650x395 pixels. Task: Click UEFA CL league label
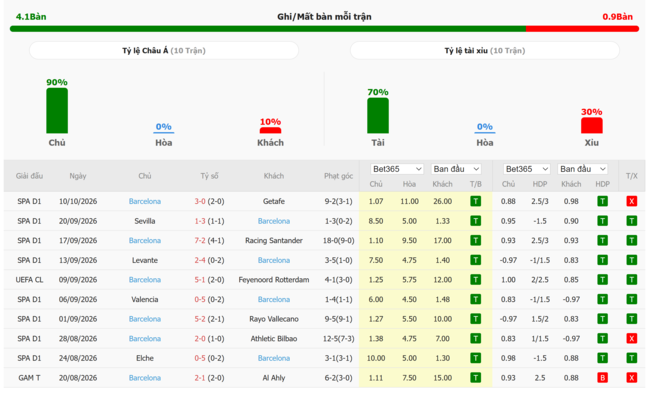[29, 280]
